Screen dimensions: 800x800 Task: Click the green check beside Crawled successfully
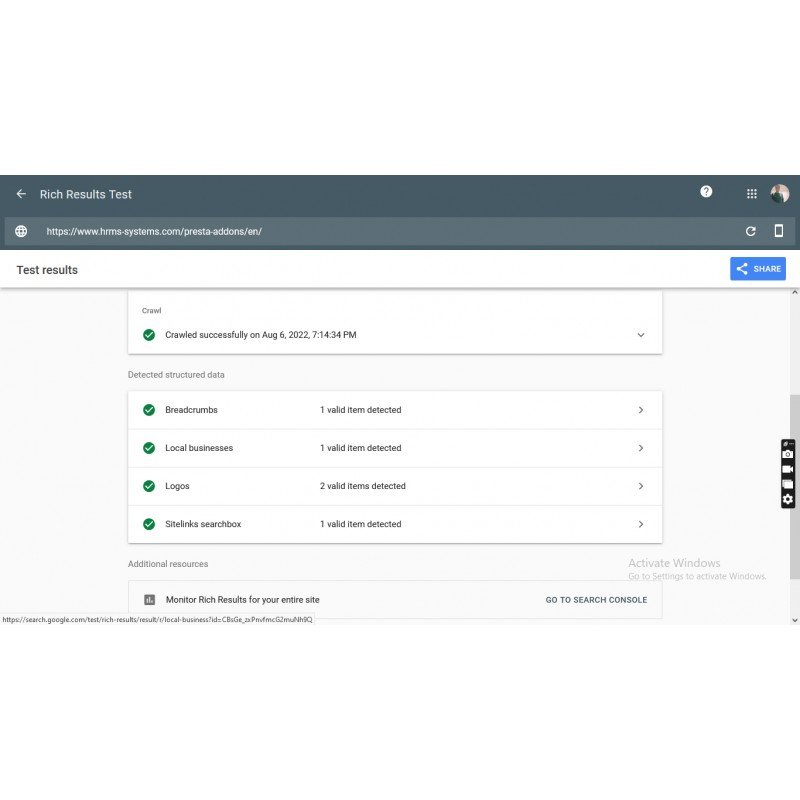click(149, 335)
